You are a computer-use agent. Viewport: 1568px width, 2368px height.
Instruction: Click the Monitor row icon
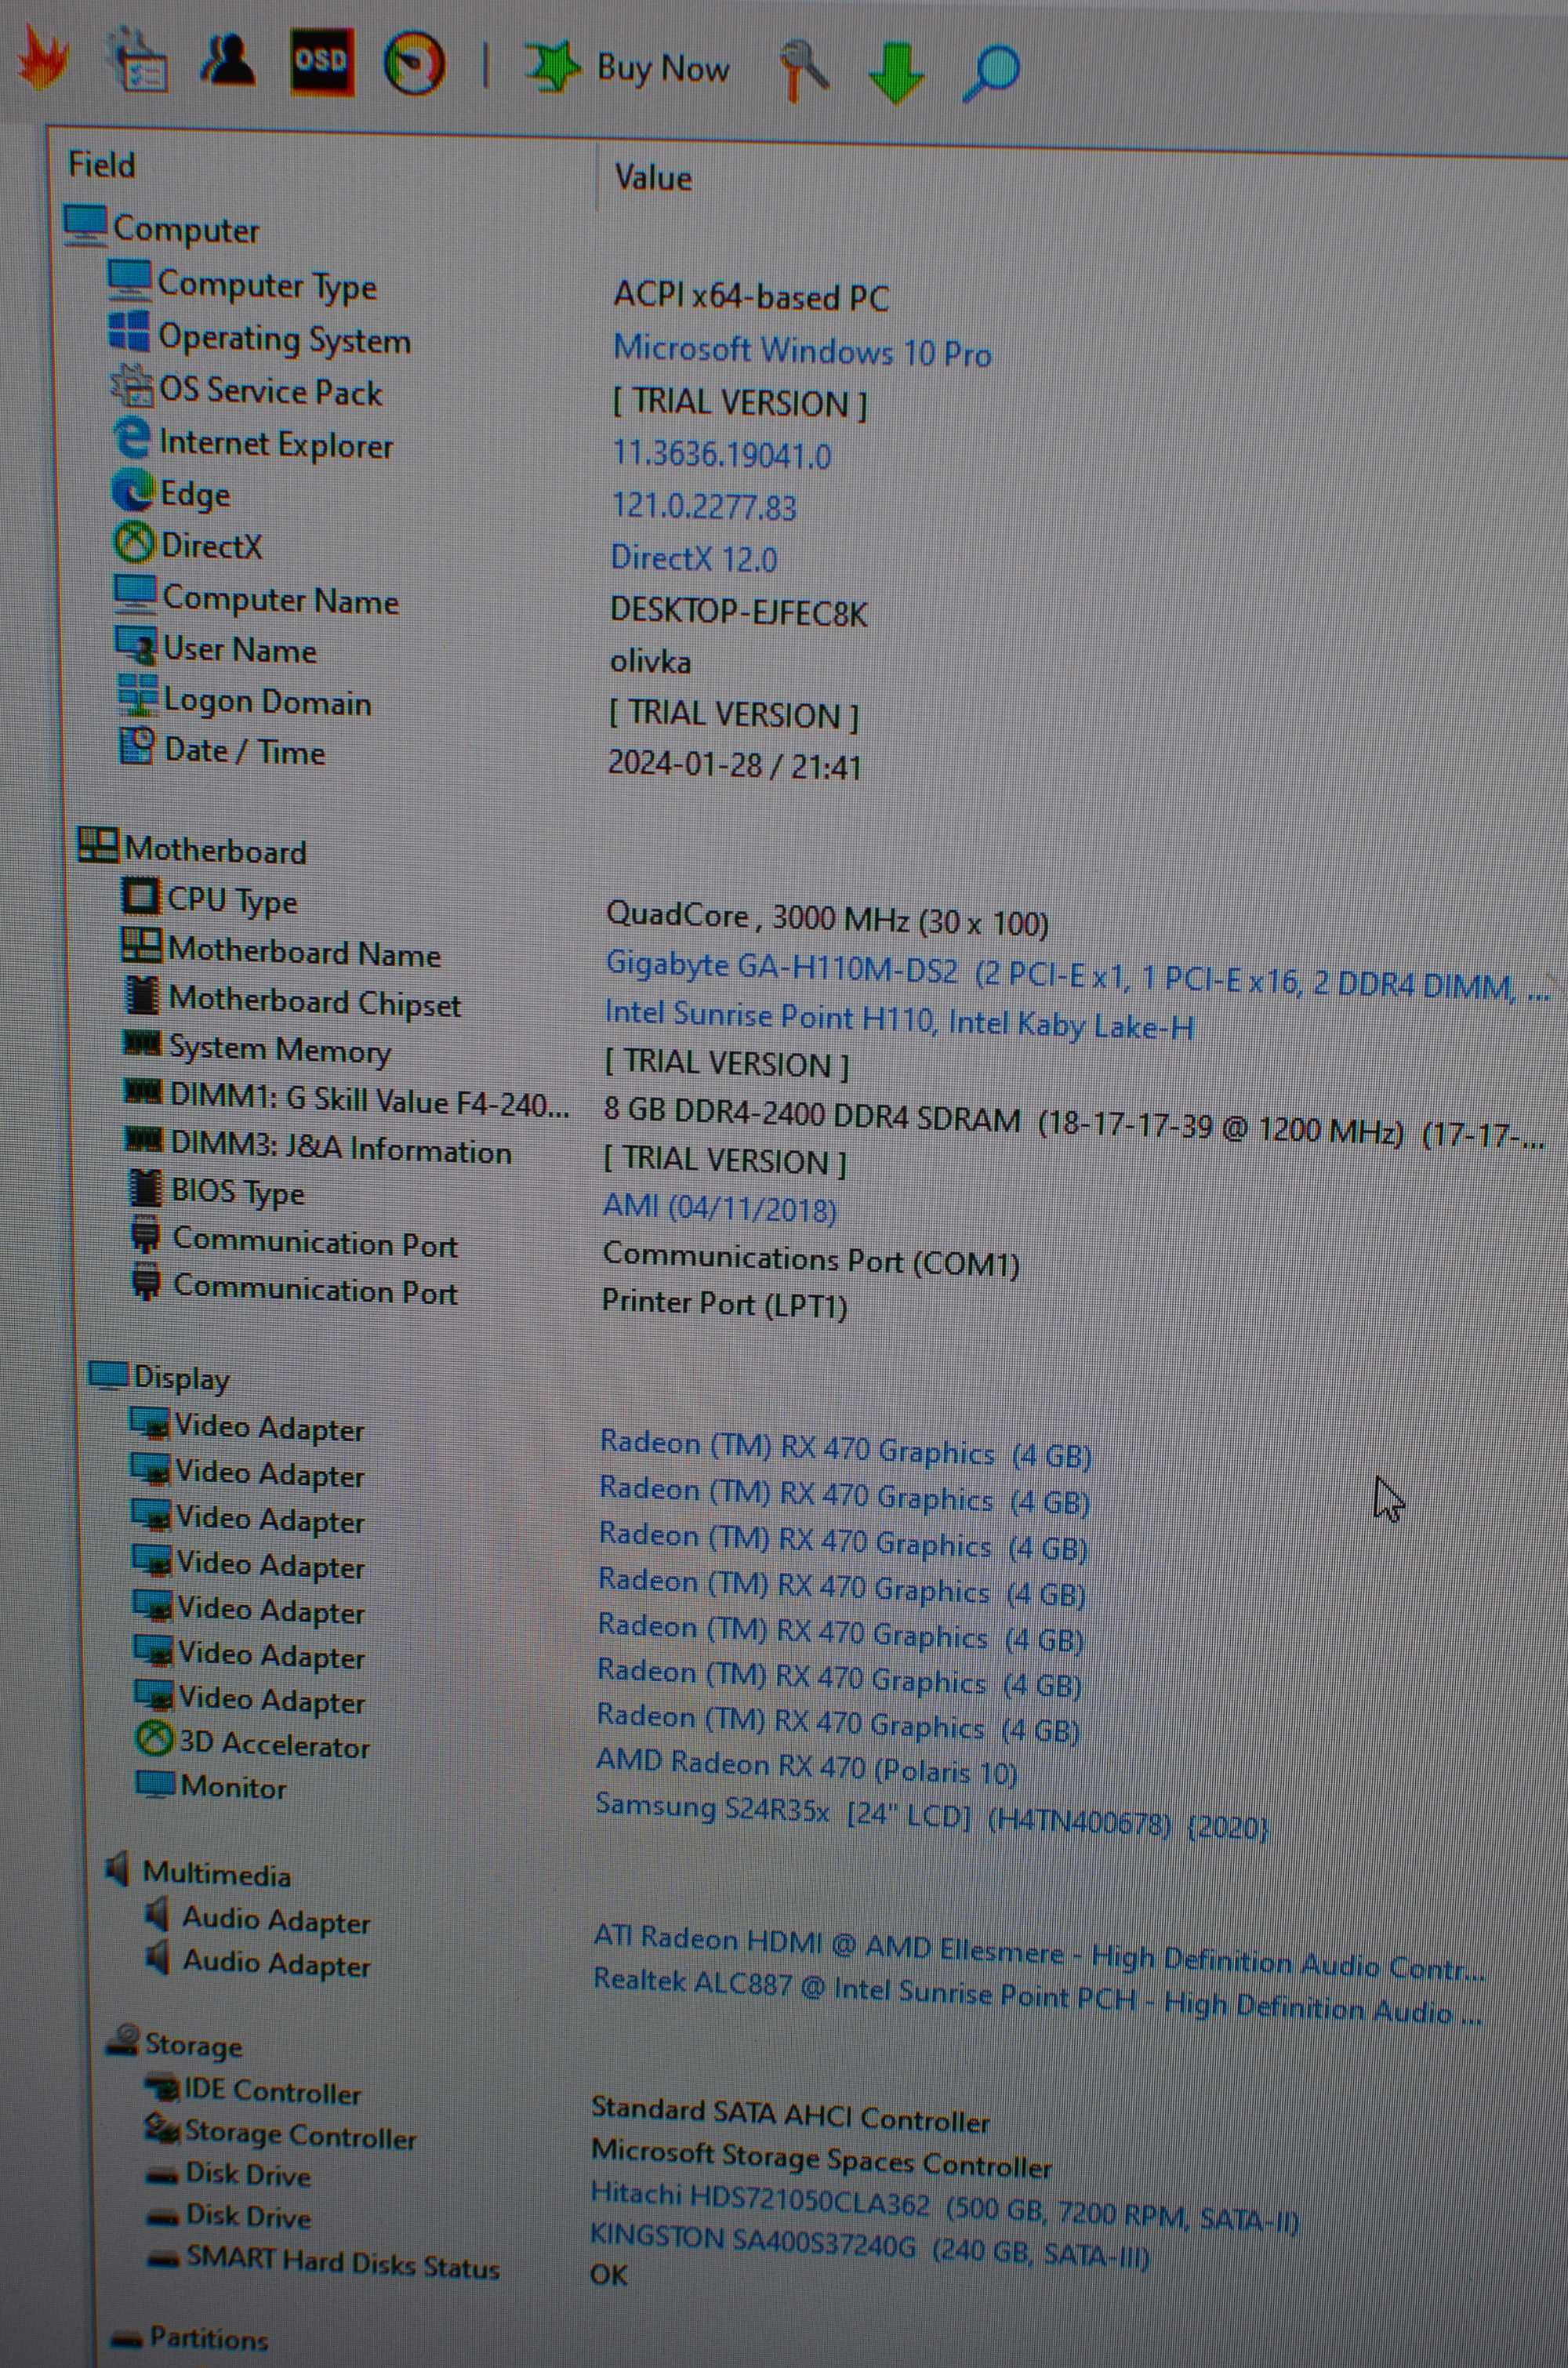[x=155, y=1783]
